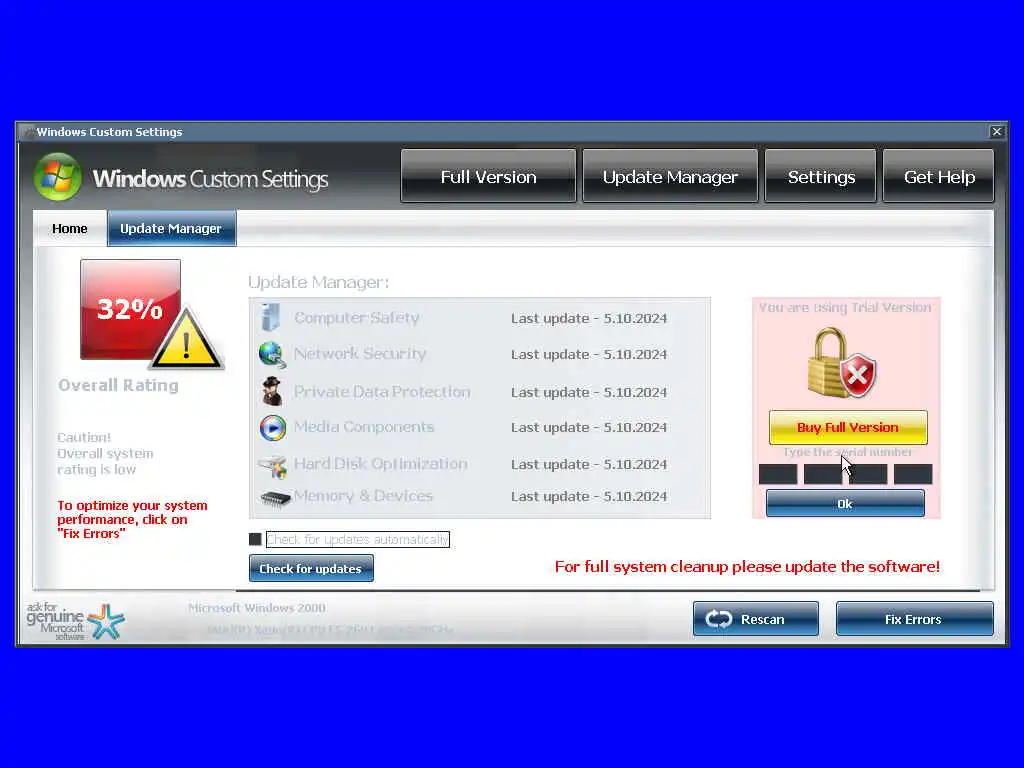Click Last update date for Memory & Devices
1024x768 pixels.
(589, 496)
